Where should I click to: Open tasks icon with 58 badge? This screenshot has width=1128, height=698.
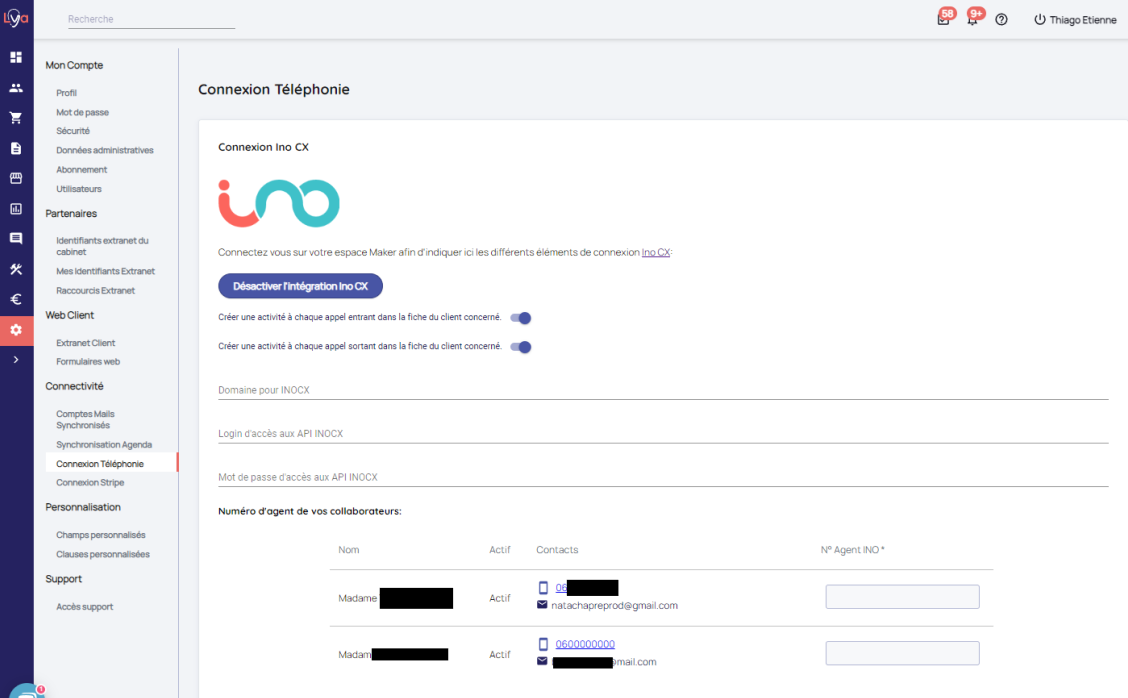click(x=943, y=20)
